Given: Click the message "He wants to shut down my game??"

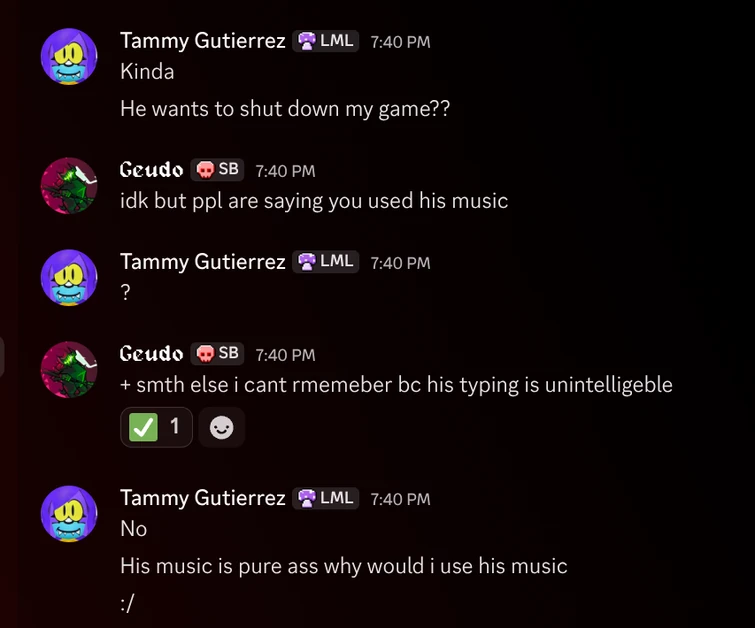Looking at the screenshot, I should point(285,109).
